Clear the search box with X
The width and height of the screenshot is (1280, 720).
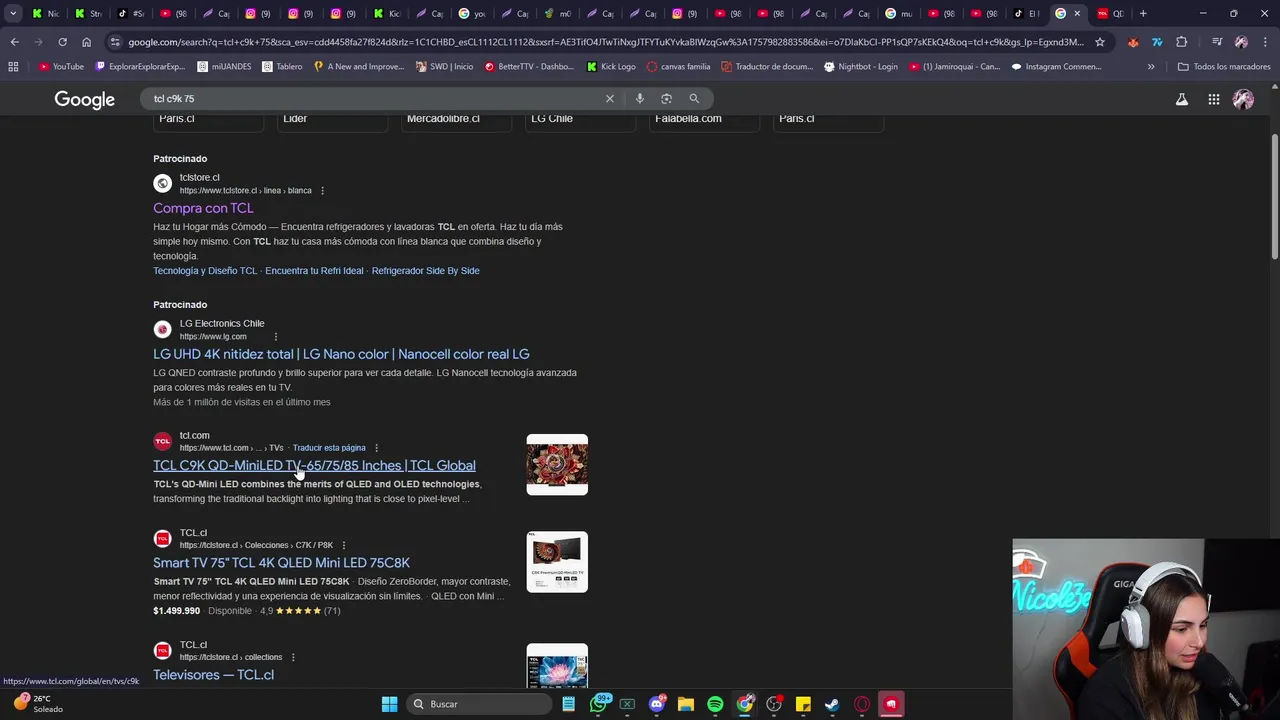[609, 98]
